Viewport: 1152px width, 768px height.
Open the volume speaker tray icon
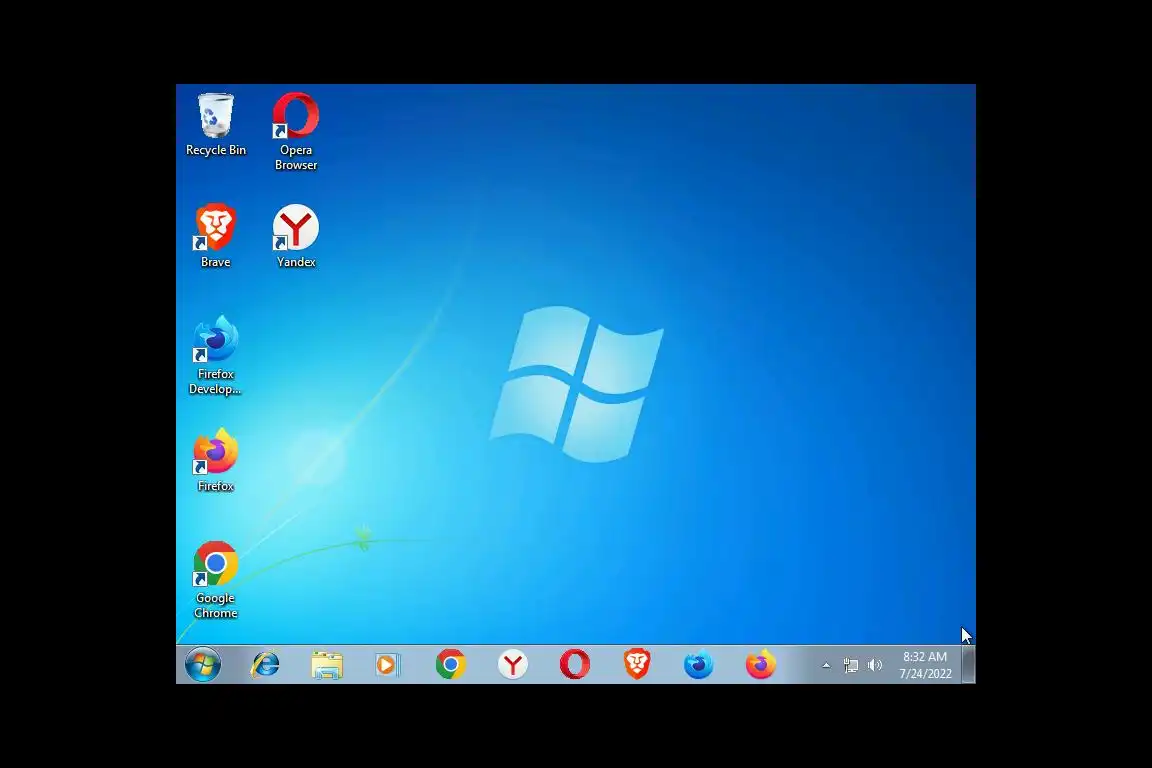pos(874,666)
